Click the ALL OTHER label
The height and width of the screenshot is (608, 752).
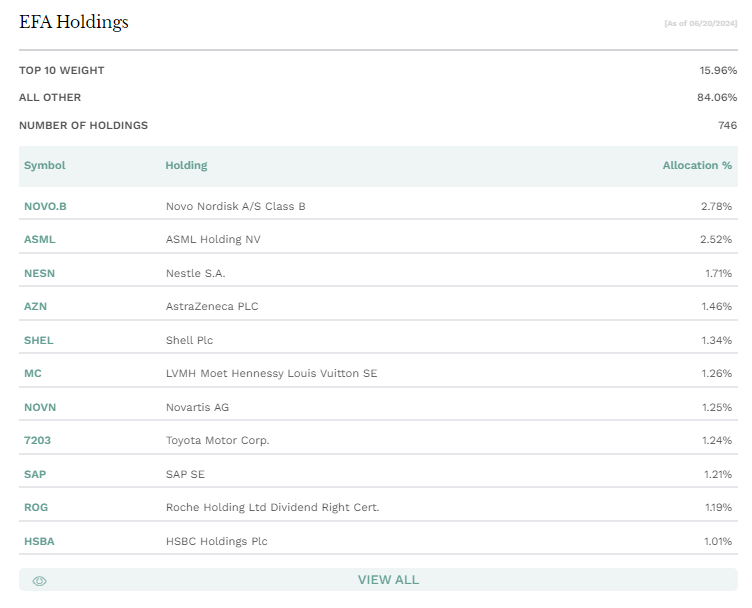click(x=50, y=97)
